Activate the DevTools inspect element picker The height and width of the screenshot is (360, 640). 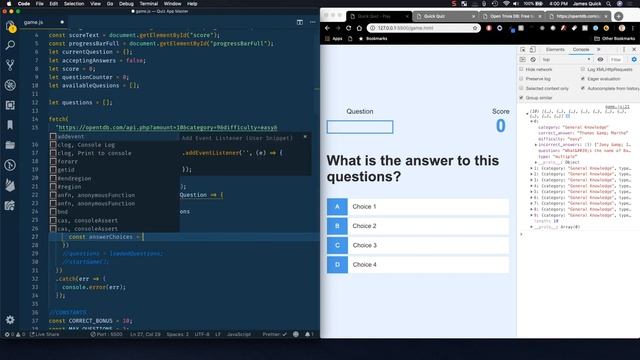click(523, 49)
